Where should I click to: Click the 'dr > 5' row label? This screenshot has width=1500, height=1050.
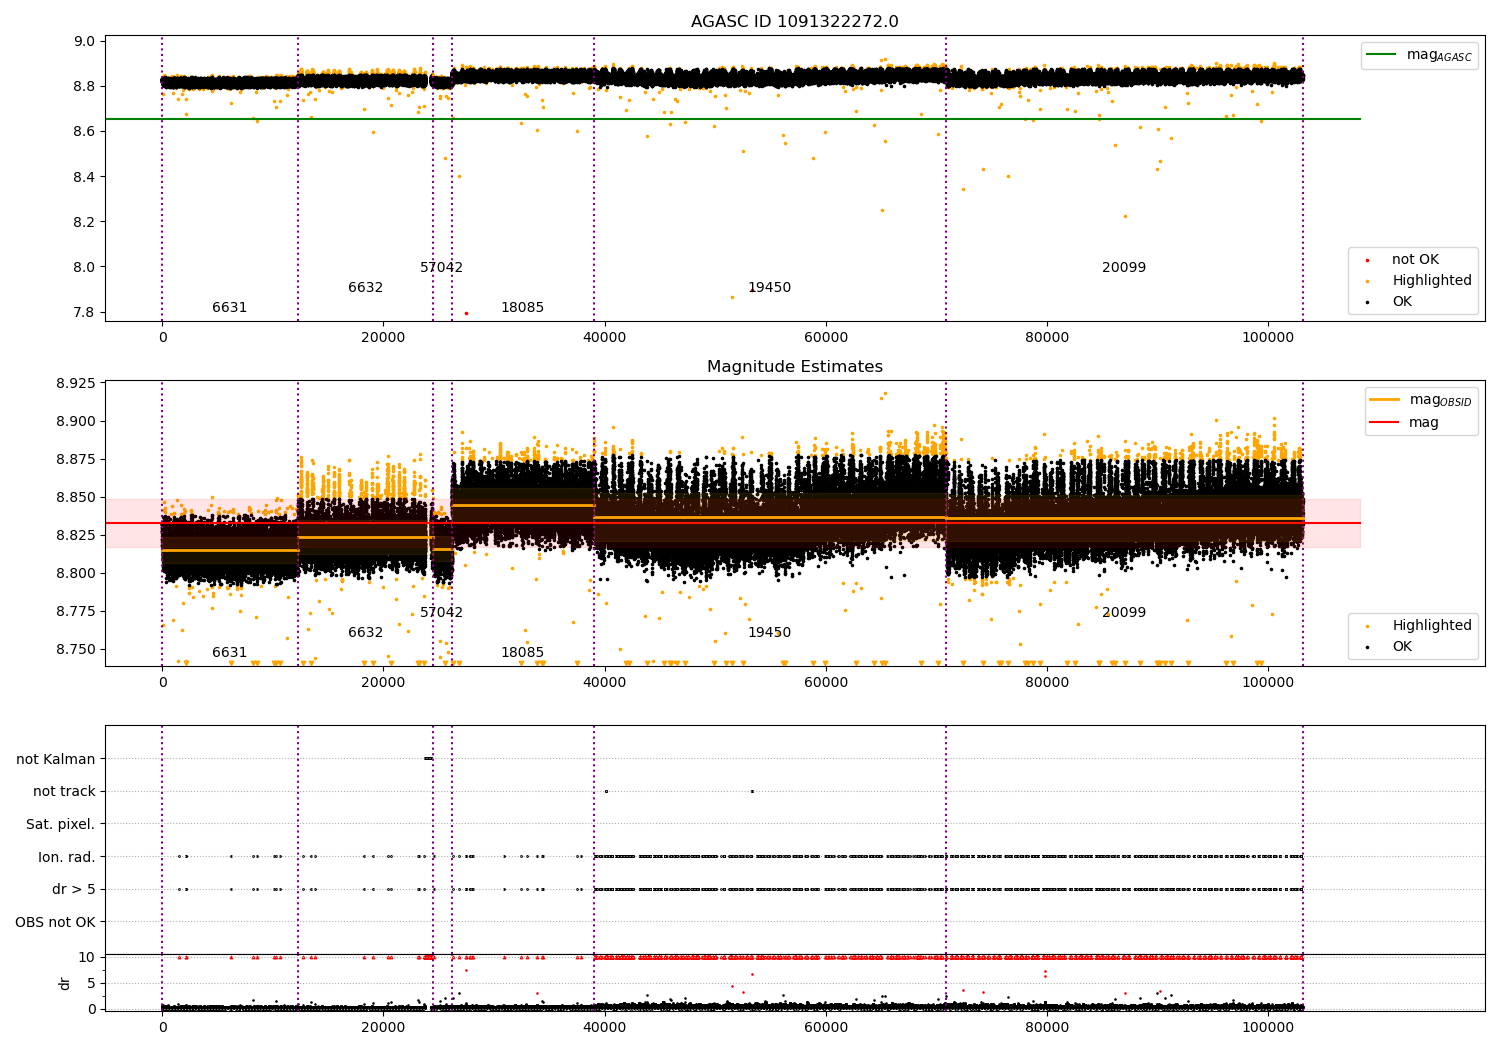74,889
